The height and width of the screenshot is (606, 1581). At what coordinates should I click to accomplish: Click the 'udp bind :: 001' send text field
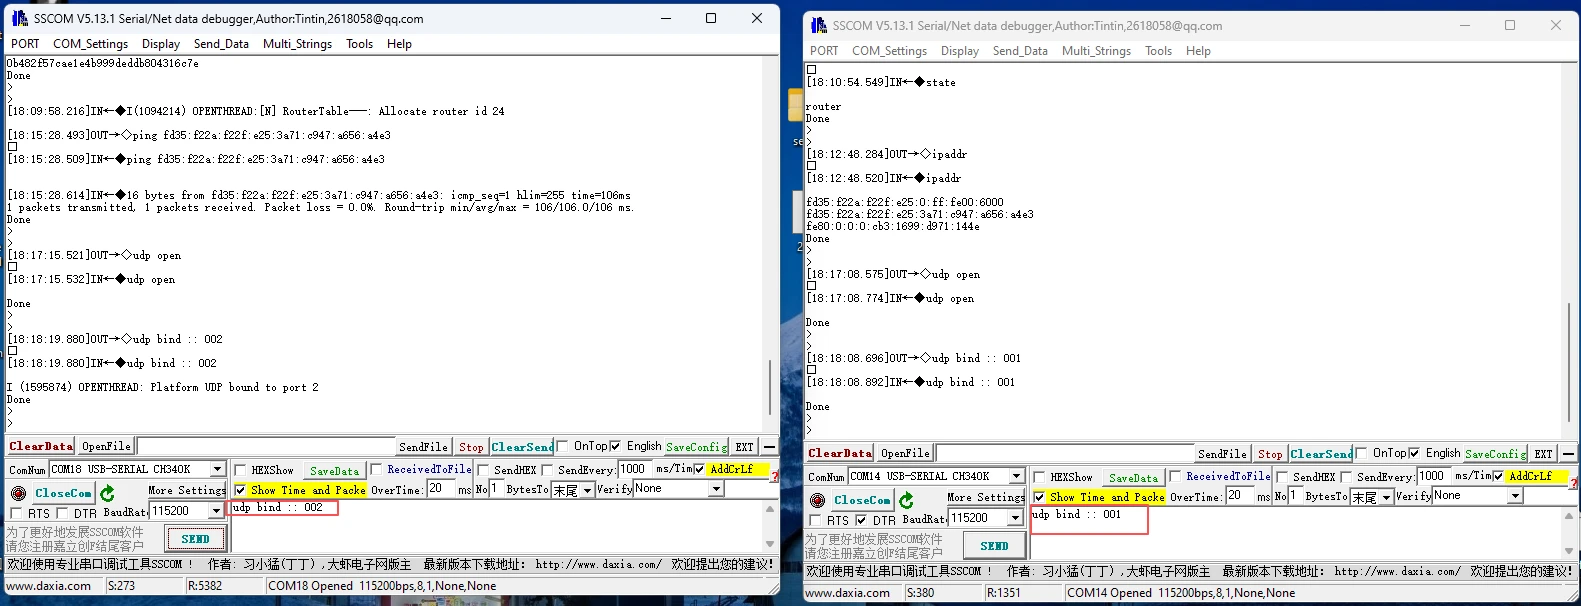1088,520
